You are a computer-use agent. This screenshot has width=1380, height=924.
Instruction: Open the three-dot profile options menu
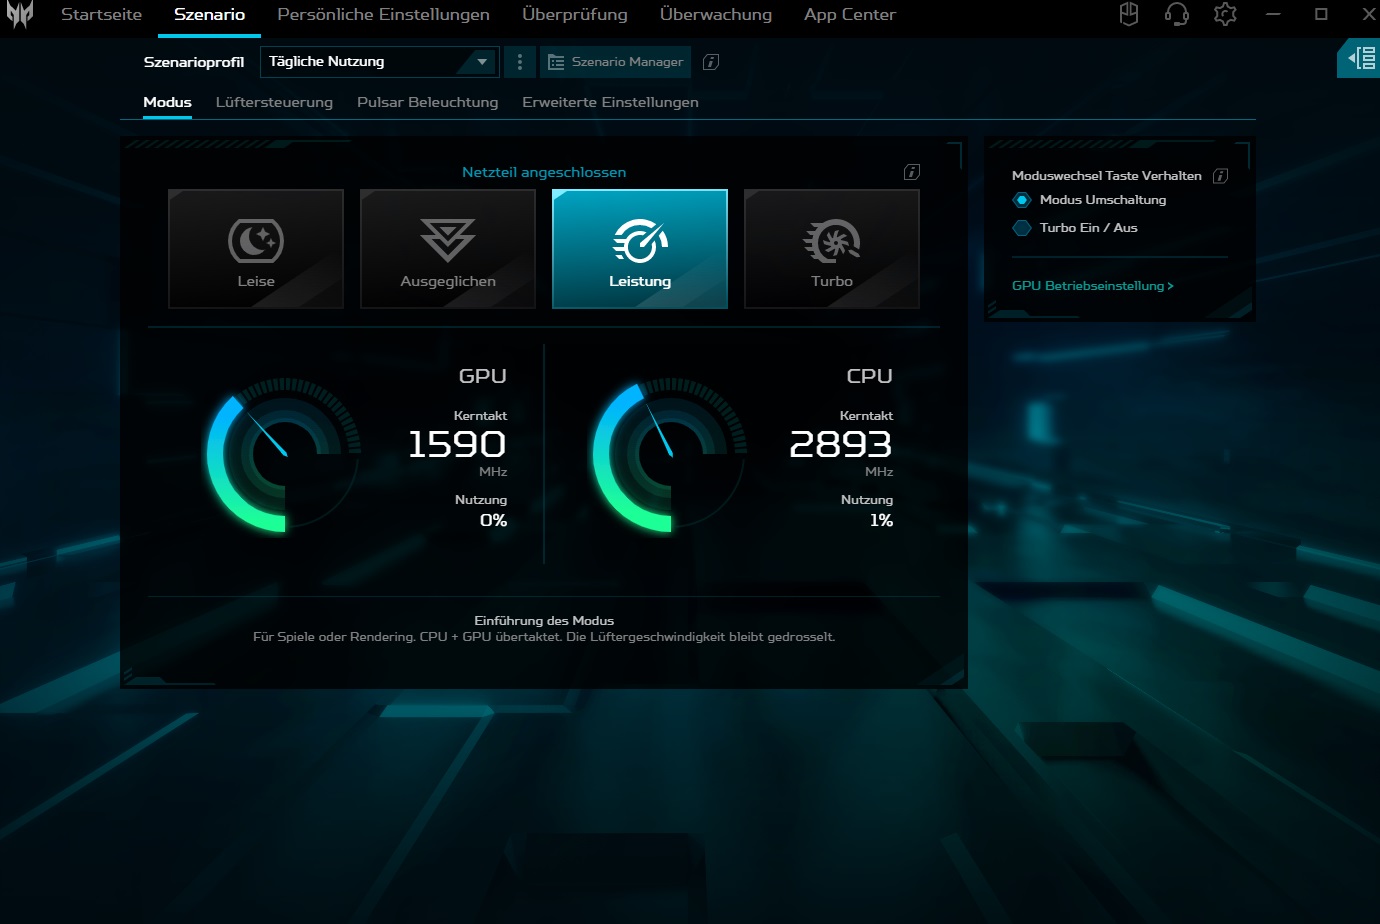point(519,62)
